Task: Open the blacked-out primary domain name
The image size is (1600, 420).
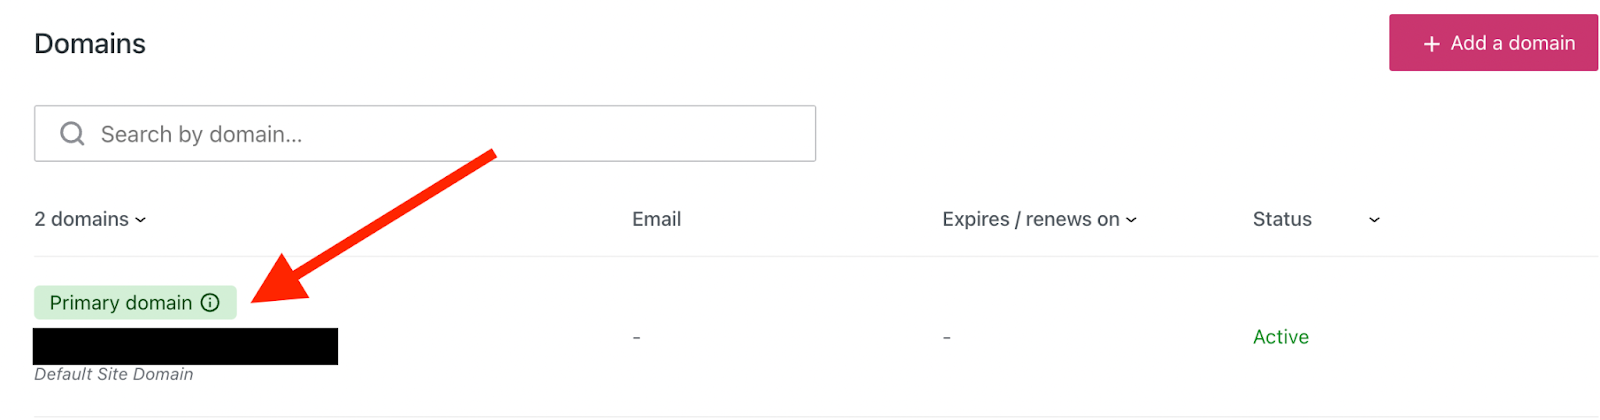Action: (x=185, y=346)
